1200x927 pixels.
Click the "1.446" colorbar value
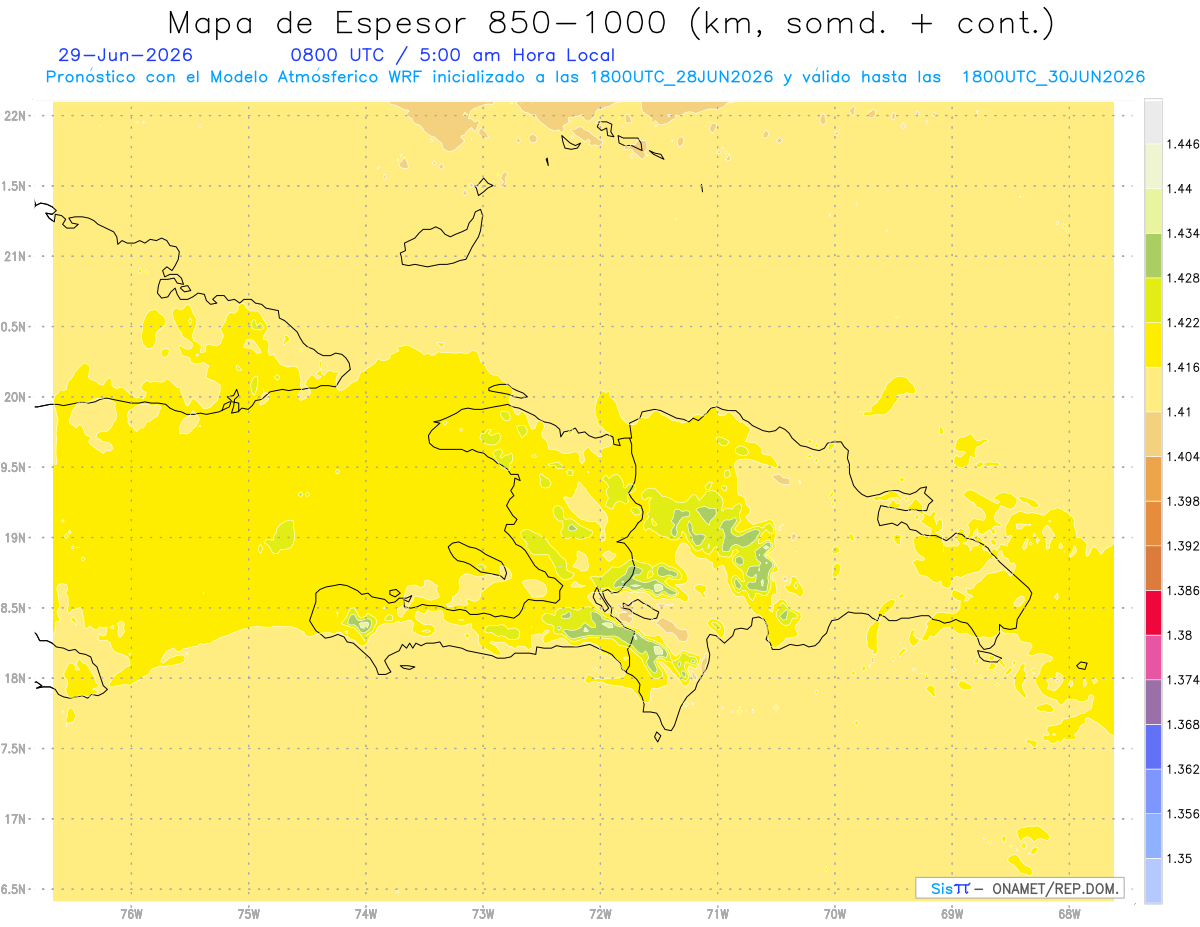pyautogui.click(x=1183, y=144)
